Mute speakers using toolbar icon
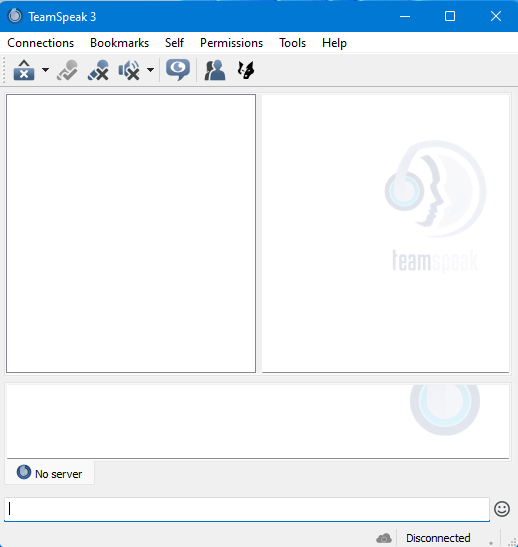The height and width of the screenshot is (547, 518). tap(129, 70)
